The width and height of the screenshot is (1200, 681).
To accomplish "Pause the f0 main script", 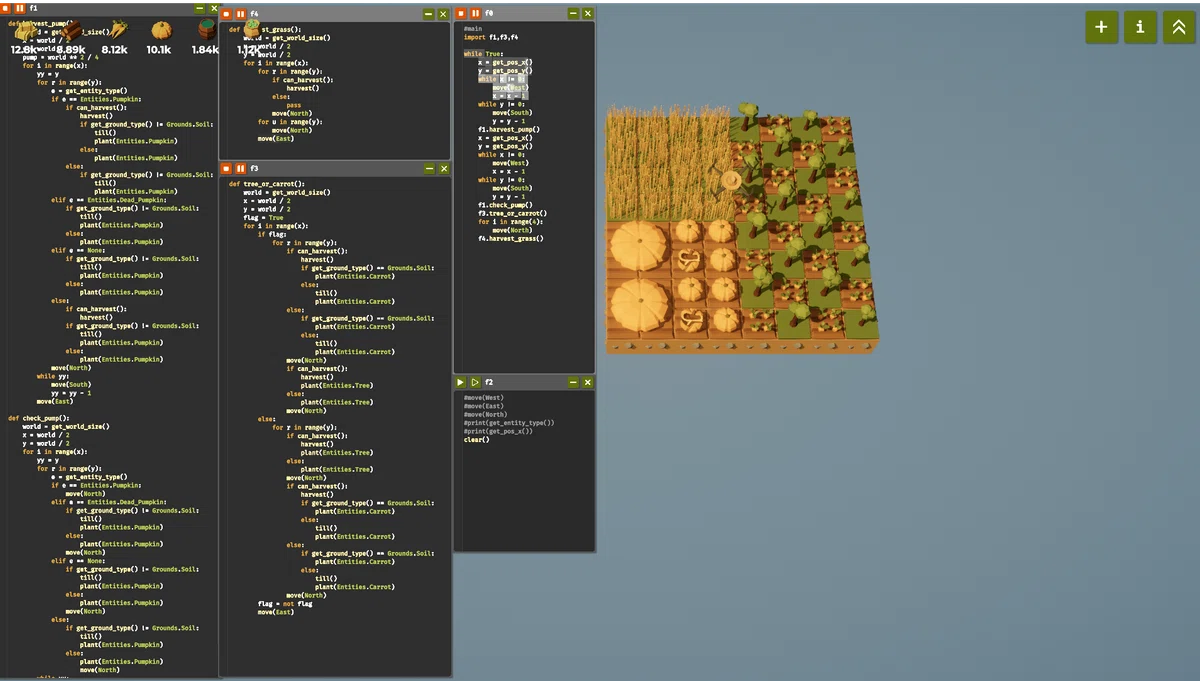I will pos(475,13).
